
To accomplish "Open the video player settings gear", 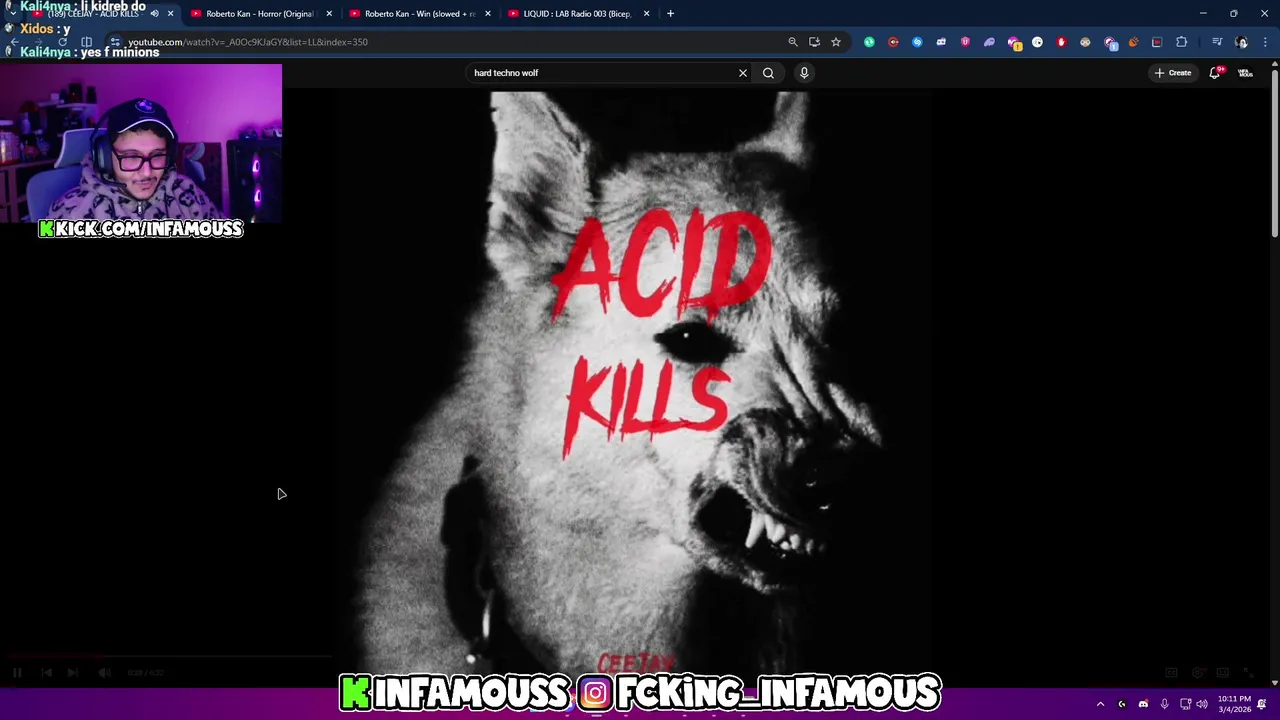I will 1197,673.
